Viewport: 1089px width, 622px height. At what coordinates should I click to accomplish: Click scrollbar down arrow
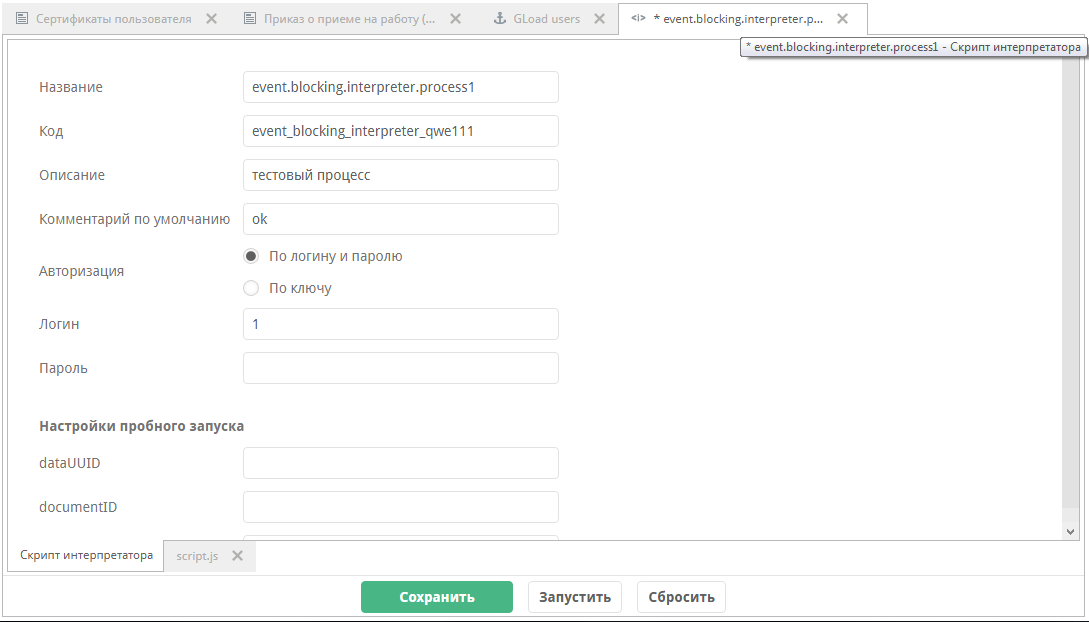[1070, 532]
